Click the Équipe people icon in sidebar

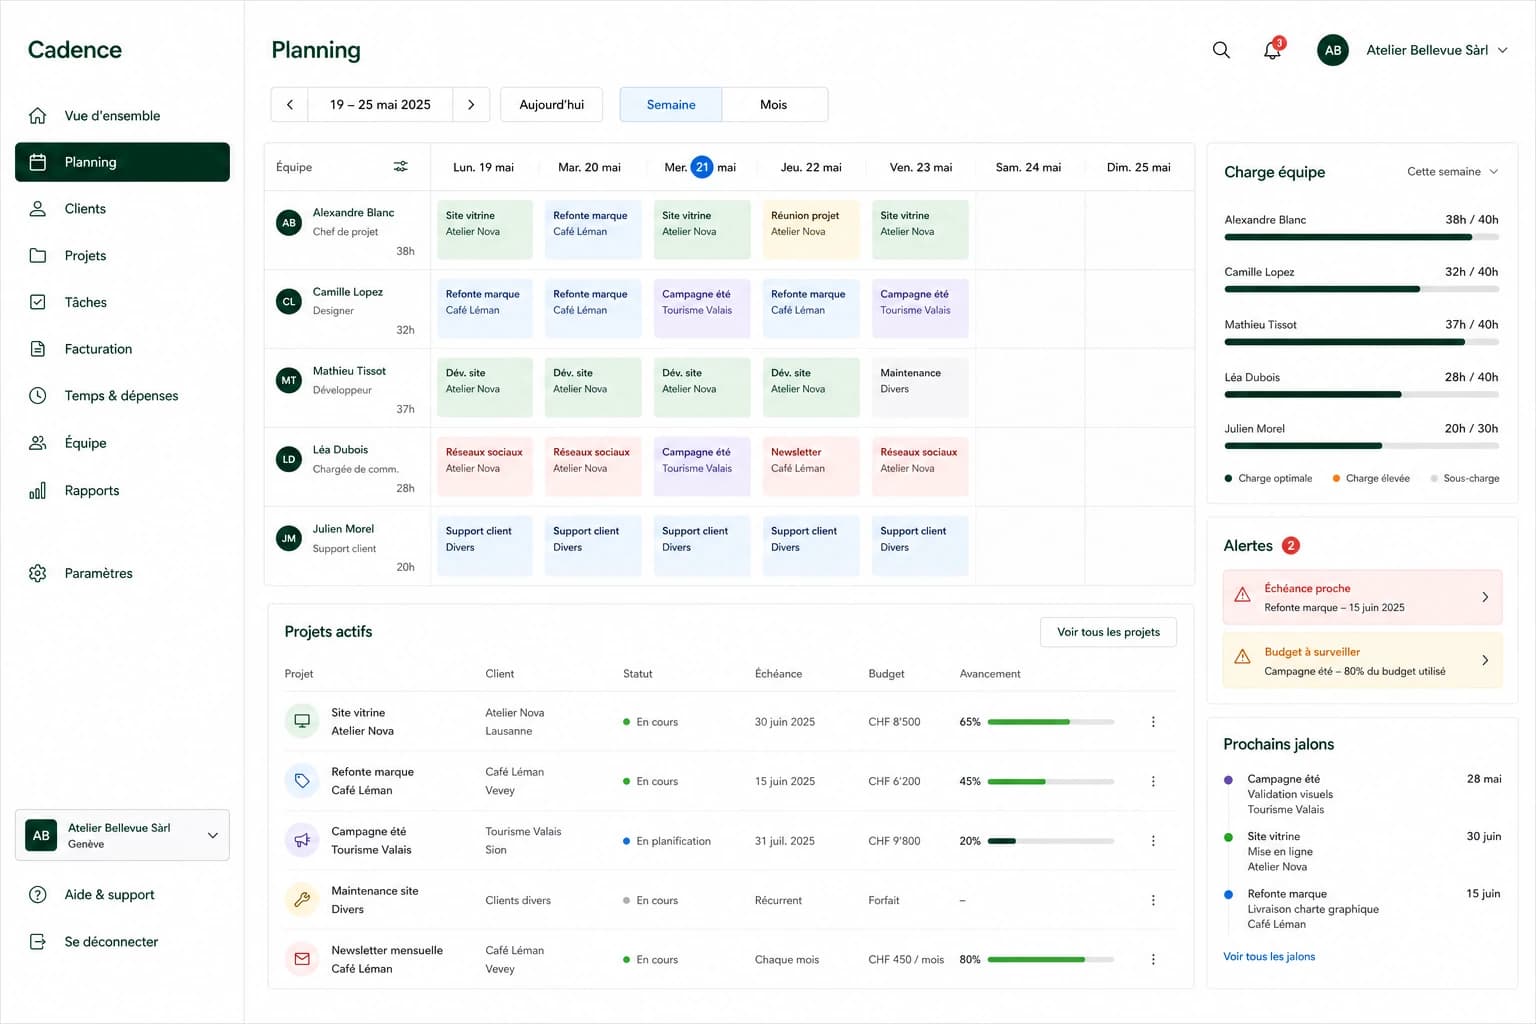pyautogui.click(x=38, y=443)
